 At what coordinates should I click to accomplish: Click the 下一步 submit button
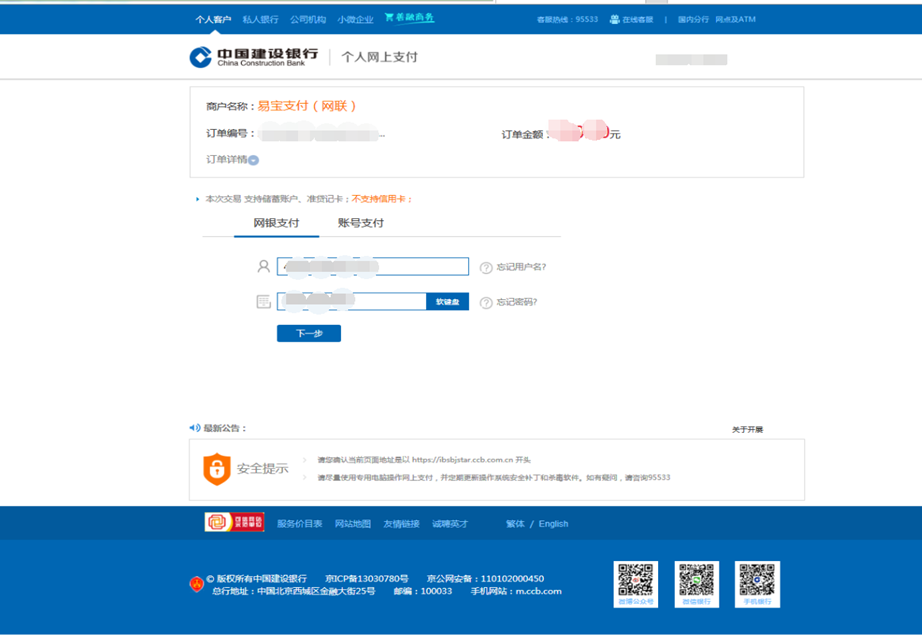click(308, 333)
